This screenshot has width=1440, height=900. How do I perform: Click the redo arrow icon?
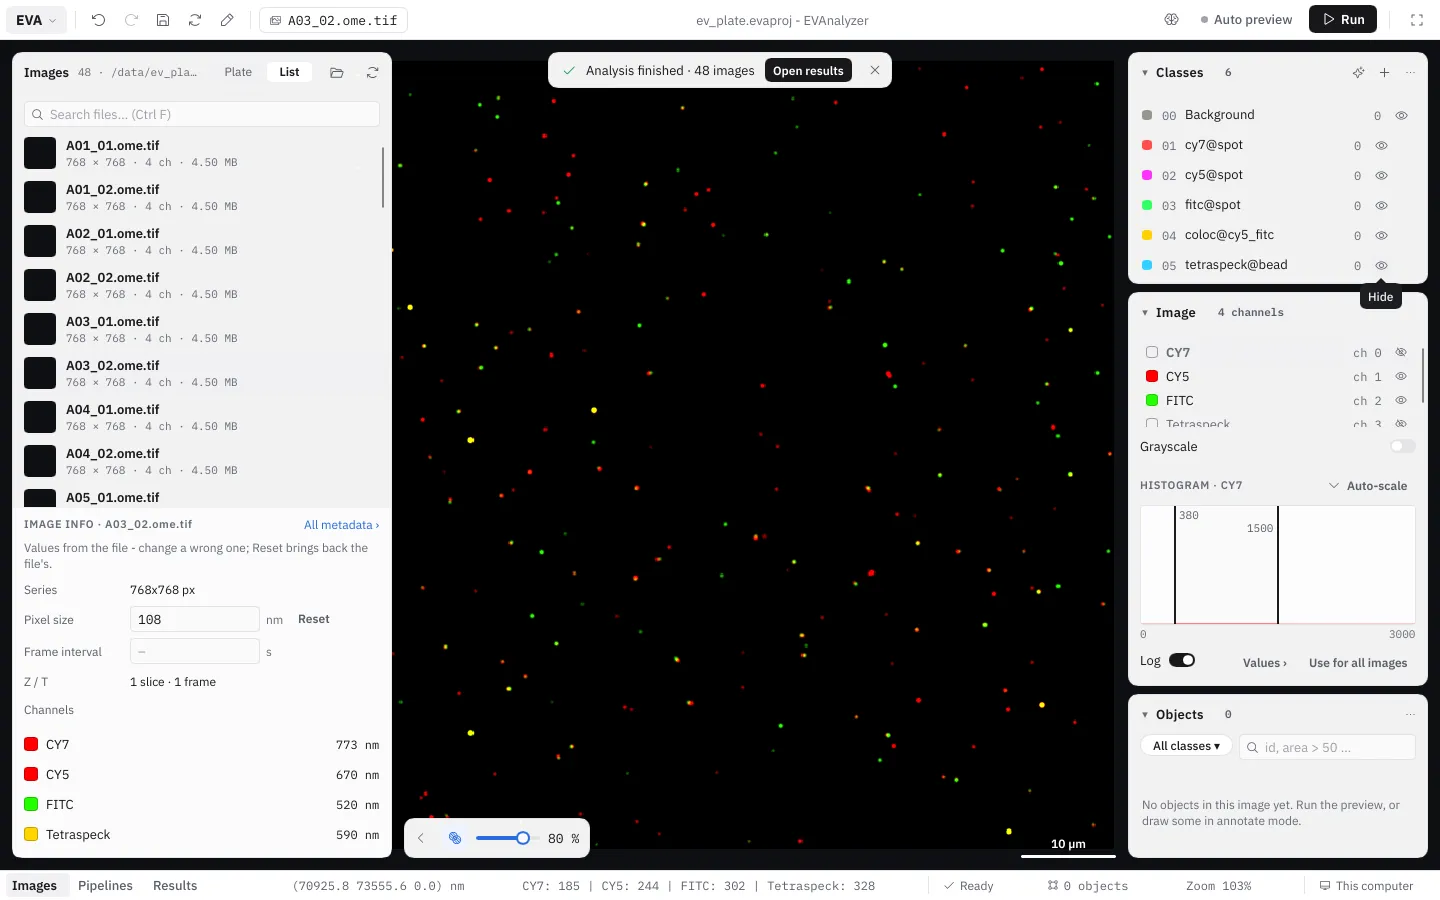[131, 20]
